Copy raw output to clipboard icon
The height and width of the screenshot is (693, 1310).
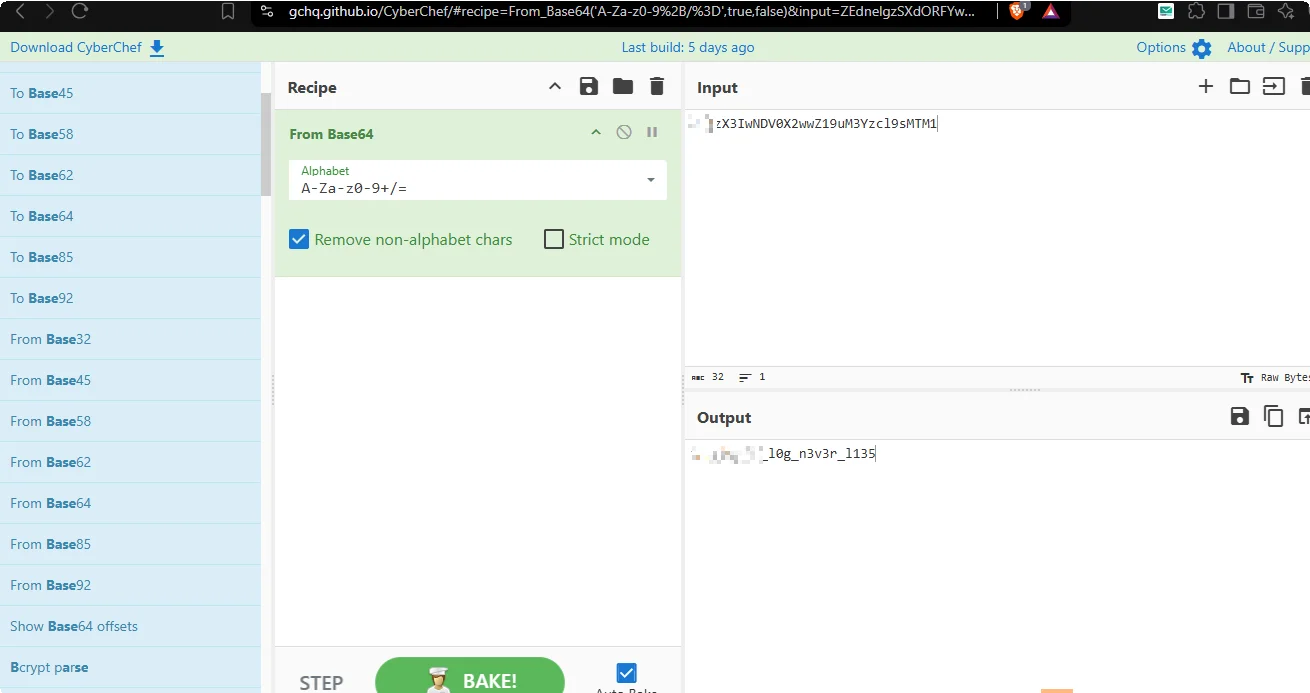[x=1274, y=417]
